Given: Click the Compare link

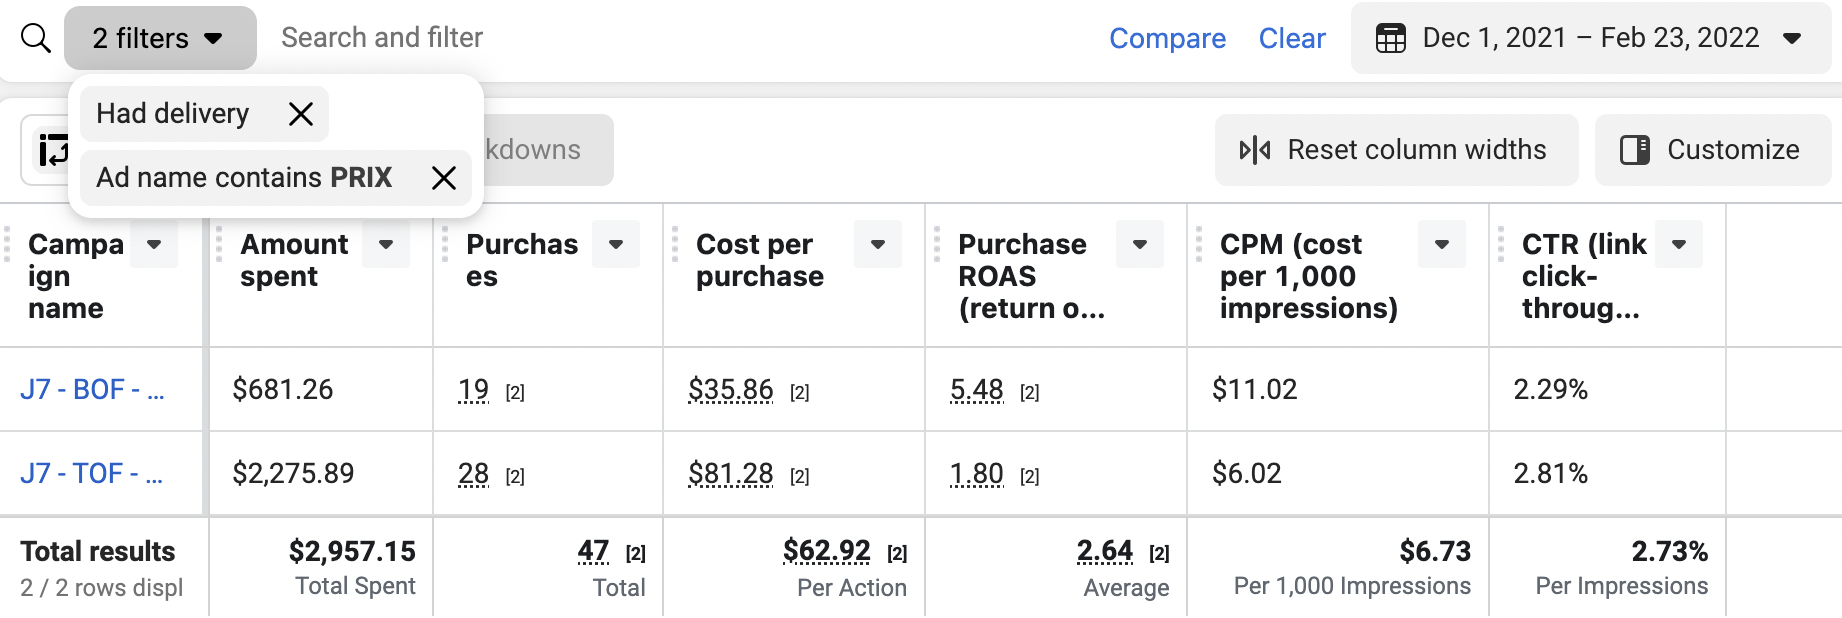Looking at the screenshot, I should pyautogui.click(x=1167, y=38).
